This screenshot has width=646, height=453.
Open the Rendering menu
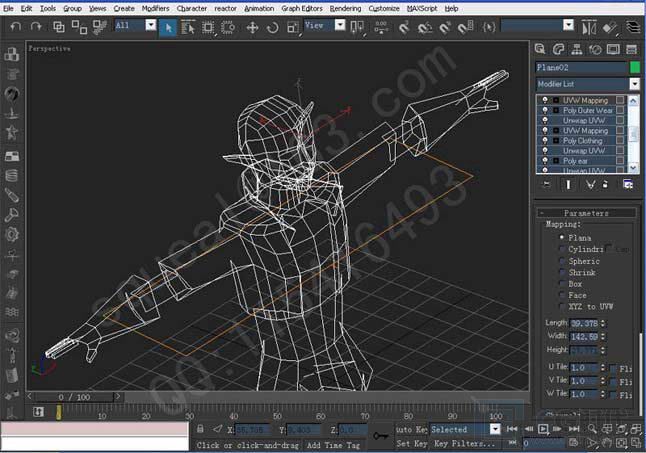pos(345,8)
